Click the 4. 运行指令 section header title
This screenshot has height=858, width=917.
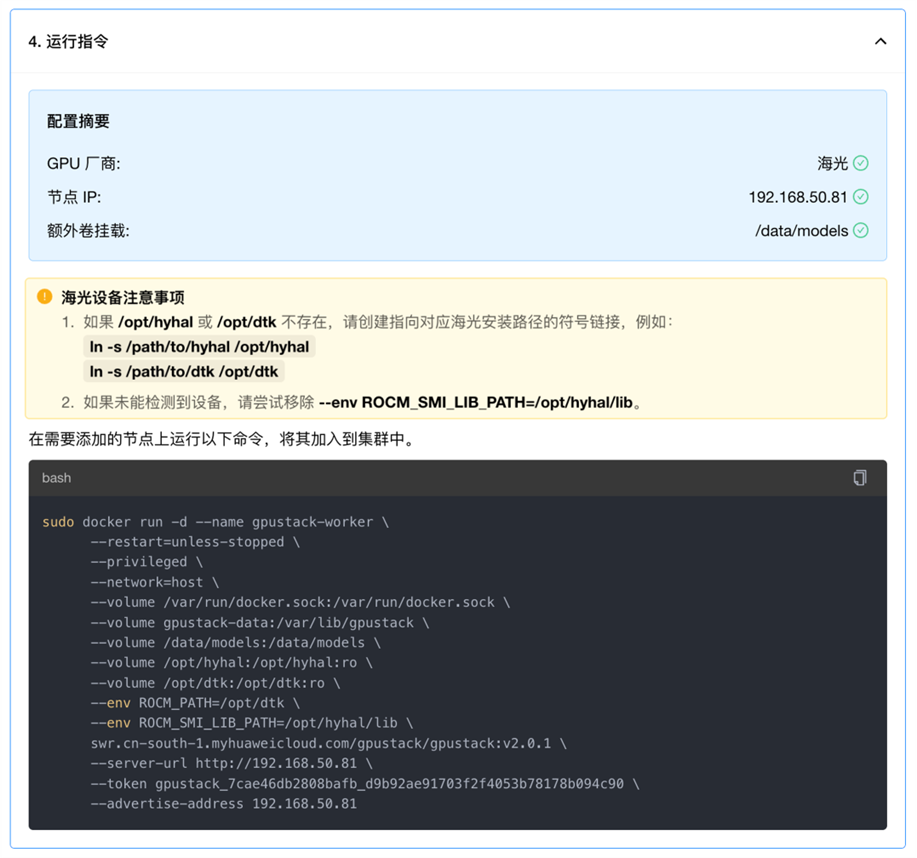(68, 42)
